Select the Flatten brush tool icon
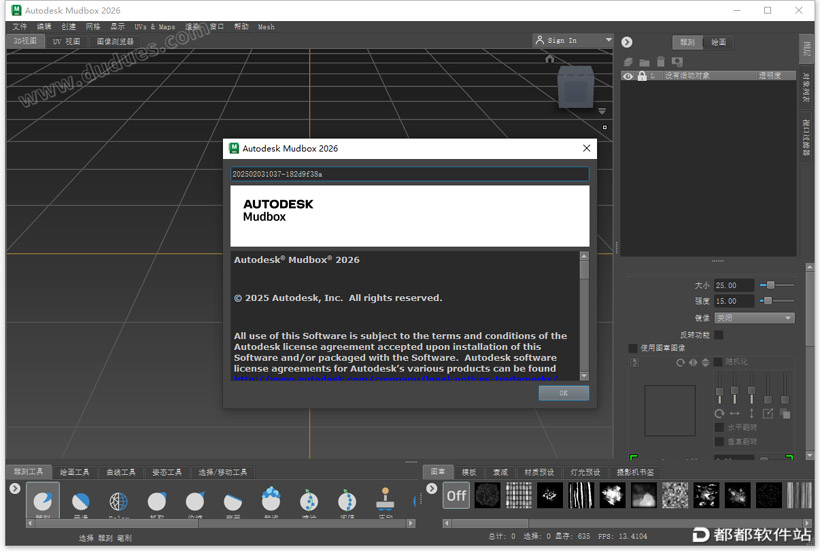Image resolution: width=820 pixels, height=551 pixels. click(x=233, y=501)
